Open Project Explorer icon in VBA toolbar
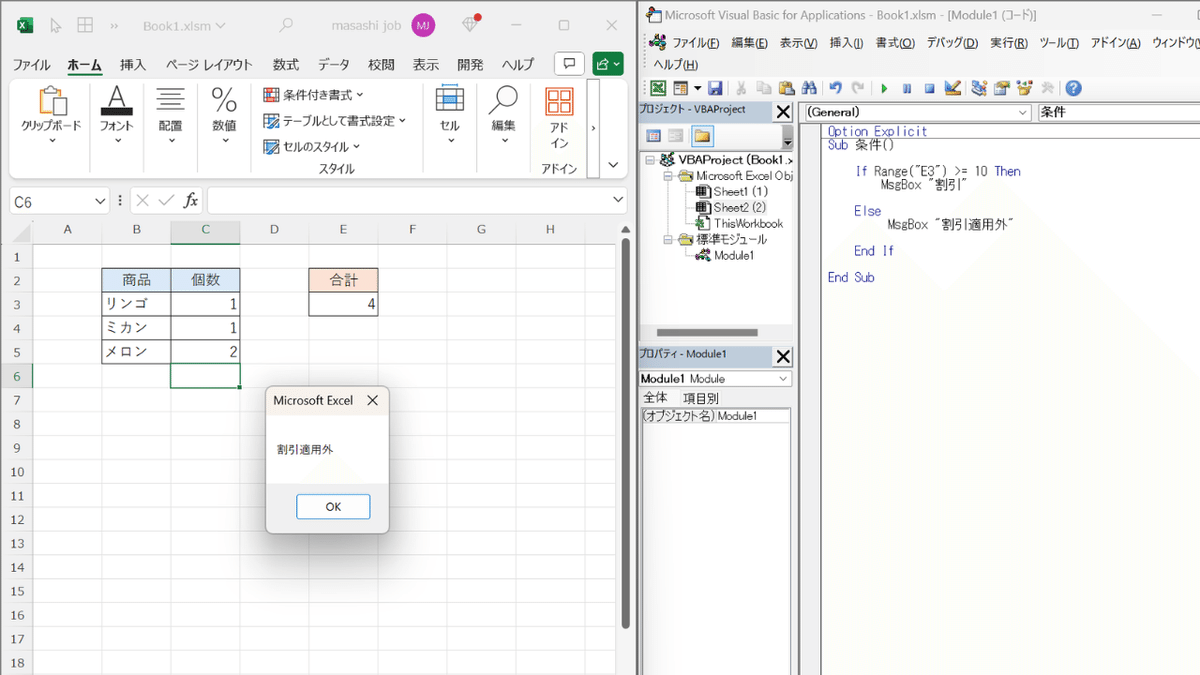 (x=979, y=88)
